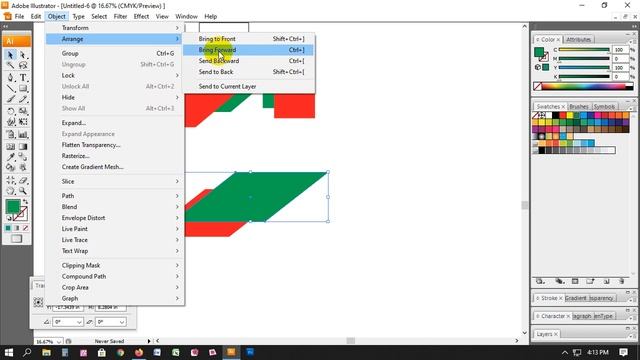Switch to the Symbols tab

(x=604, y=107)
